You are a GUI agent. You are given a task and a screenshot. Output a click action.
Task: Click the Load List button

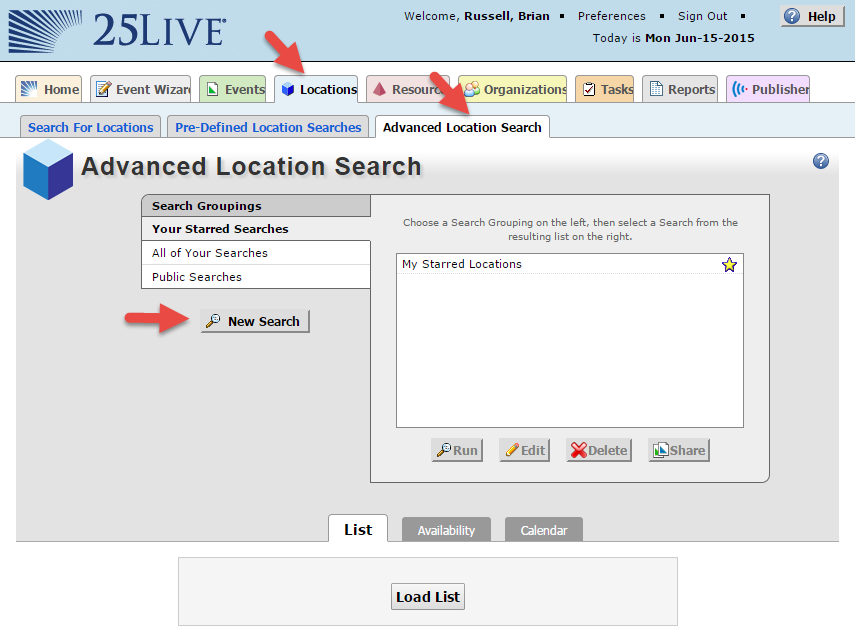428,597
